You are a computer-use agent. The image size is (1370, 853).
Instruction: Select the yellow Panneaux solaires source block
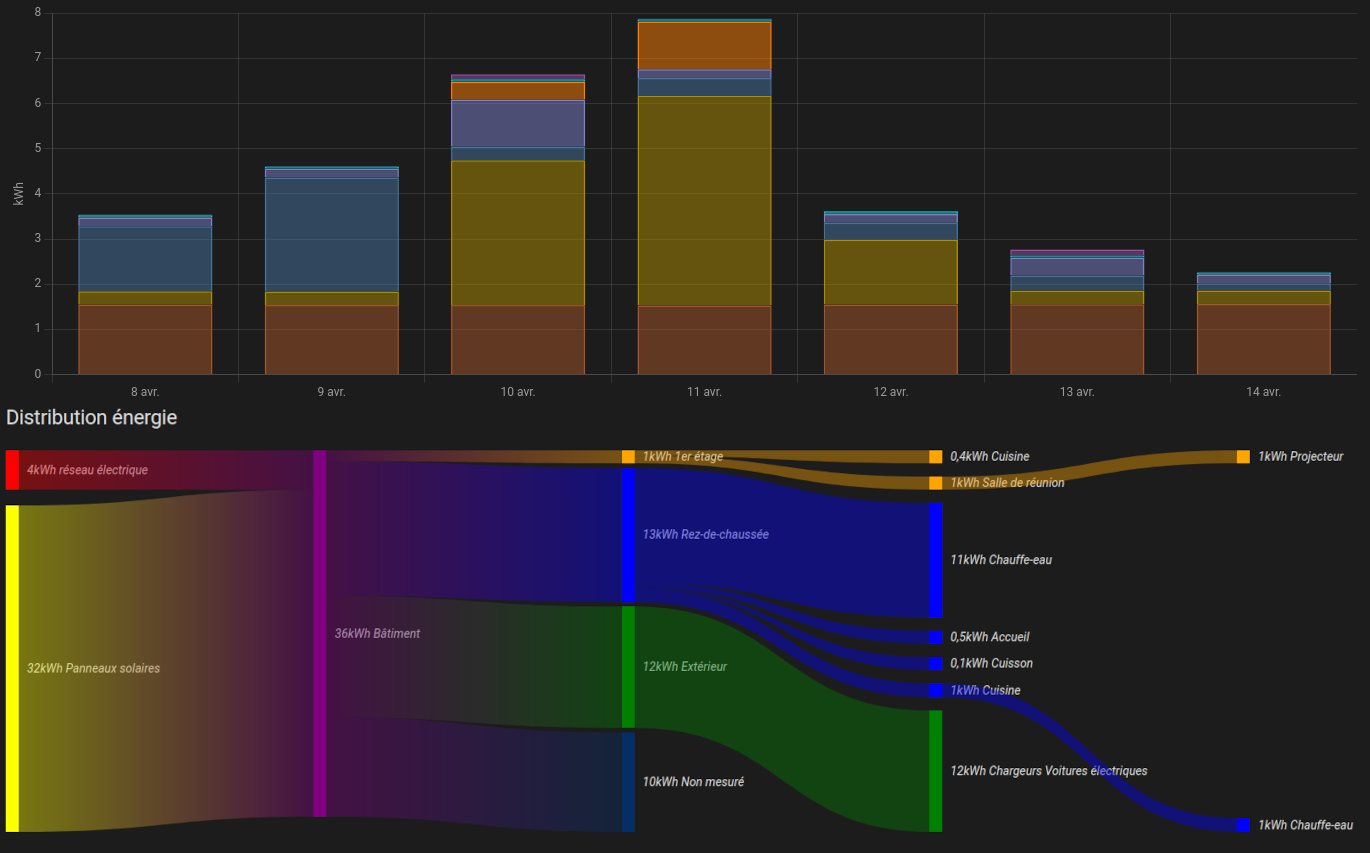12,668
